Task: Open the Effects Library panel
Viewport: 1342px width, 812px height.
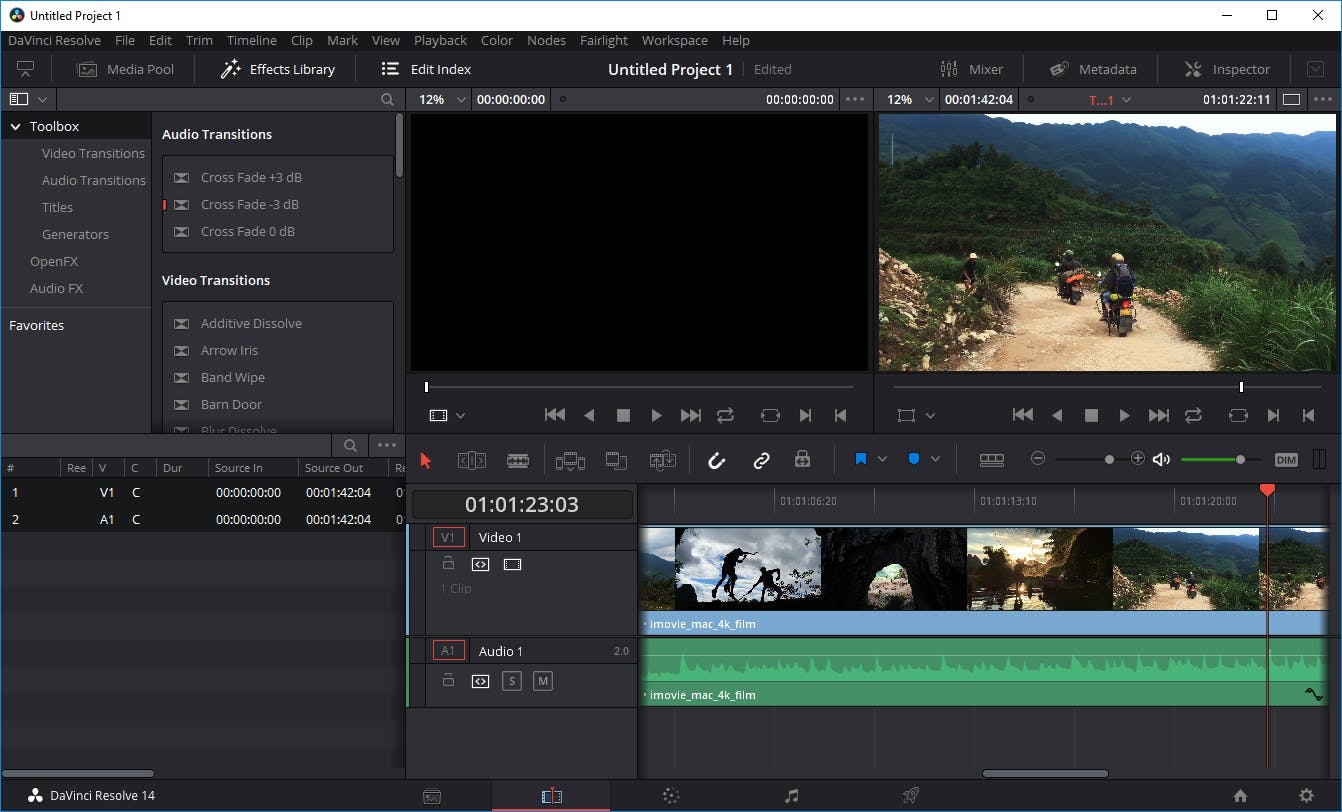Action: coord(278,69)
